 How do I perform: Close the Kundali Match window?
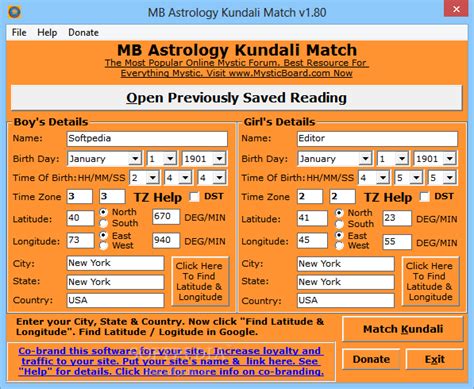(x=456, y=9)
